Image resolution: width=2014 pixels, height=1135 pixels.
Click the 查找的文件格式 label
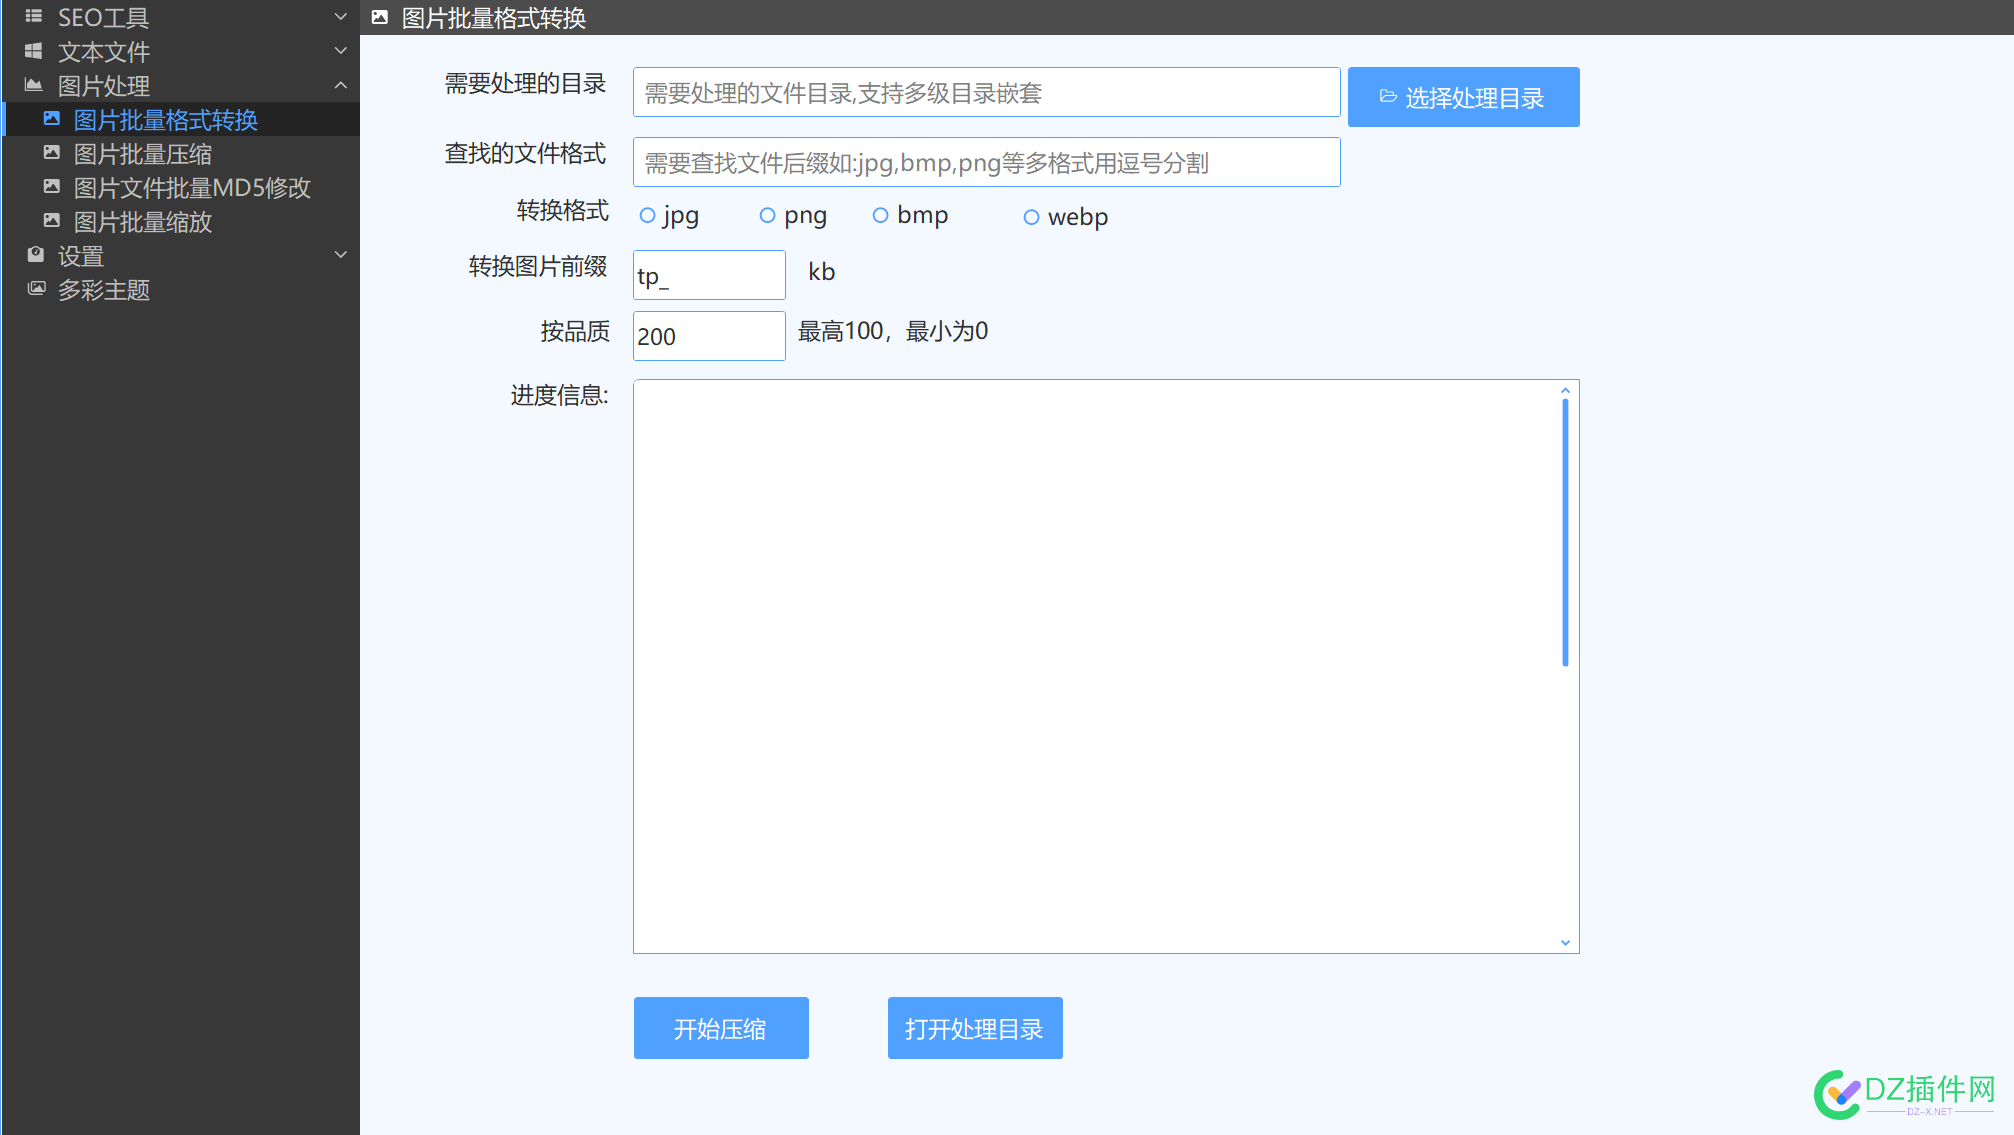[526, 153]
